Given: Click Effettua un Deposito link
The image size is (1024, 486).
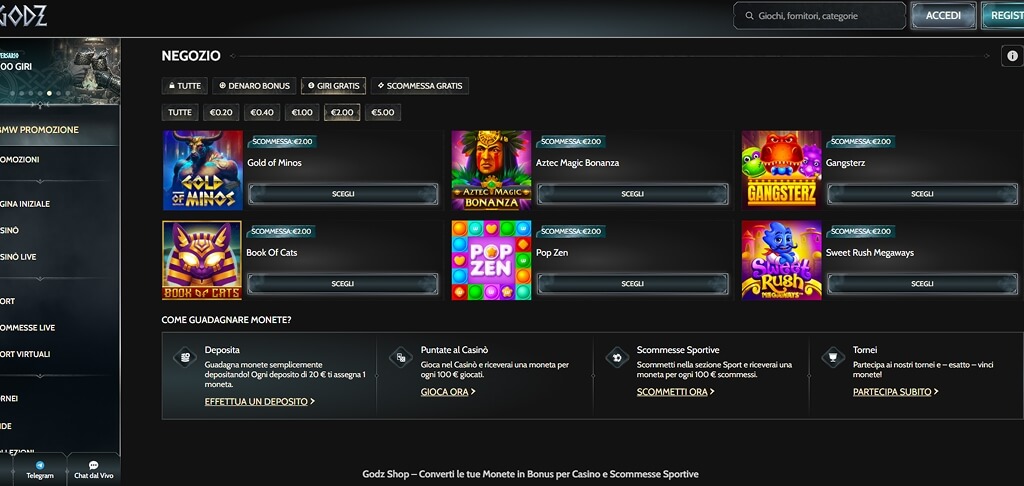Looking at the screenshot, I should coord(259,402).
